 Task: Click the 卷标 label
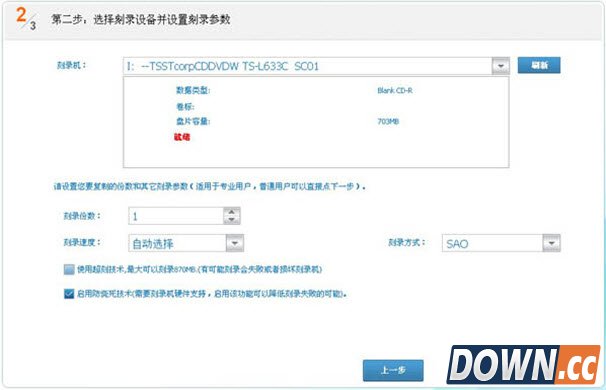point(185,107)
